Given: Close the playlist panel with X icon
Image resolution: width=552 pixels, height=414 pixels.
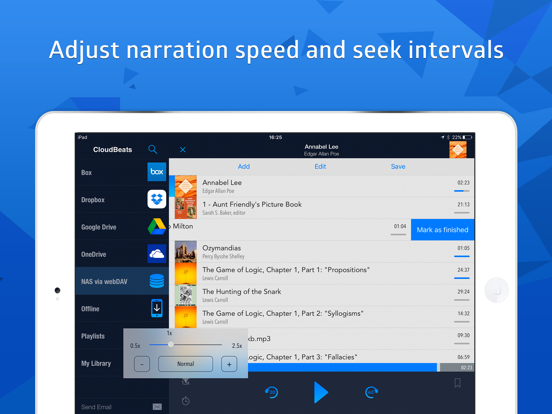Looking at the screenshot, I should pyautogui.click(x=183, y=150).
